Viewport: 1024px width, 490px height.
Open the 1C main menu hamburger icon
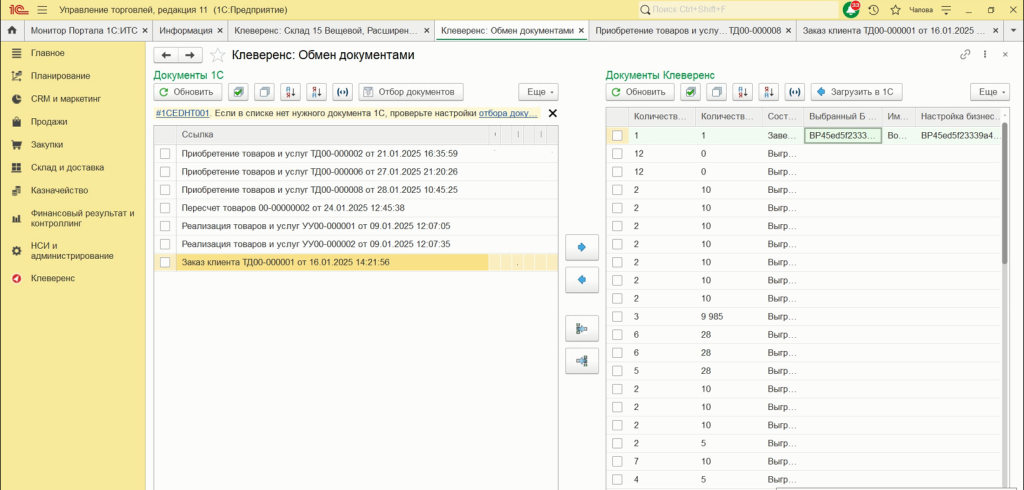42,10
